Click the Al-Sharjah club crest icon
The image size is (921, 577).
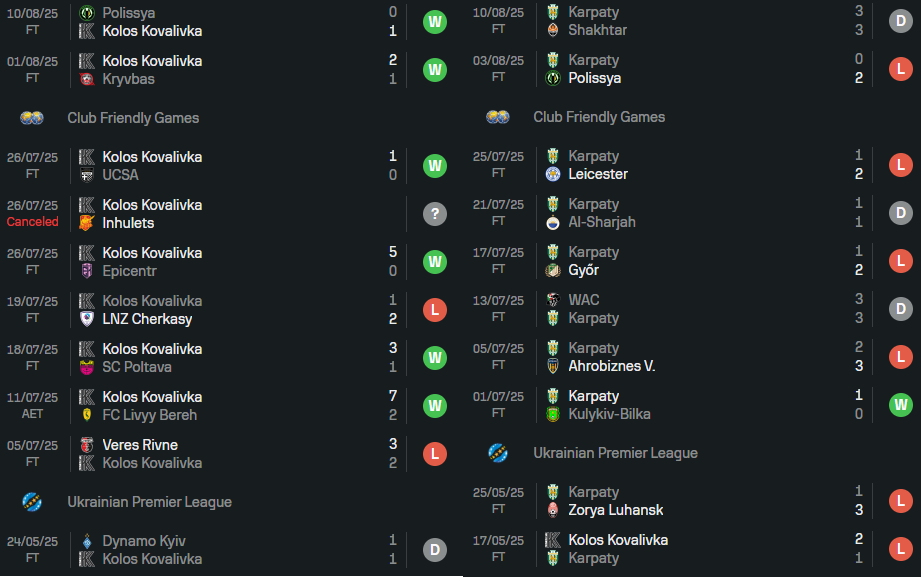click(x=553, y=222)
